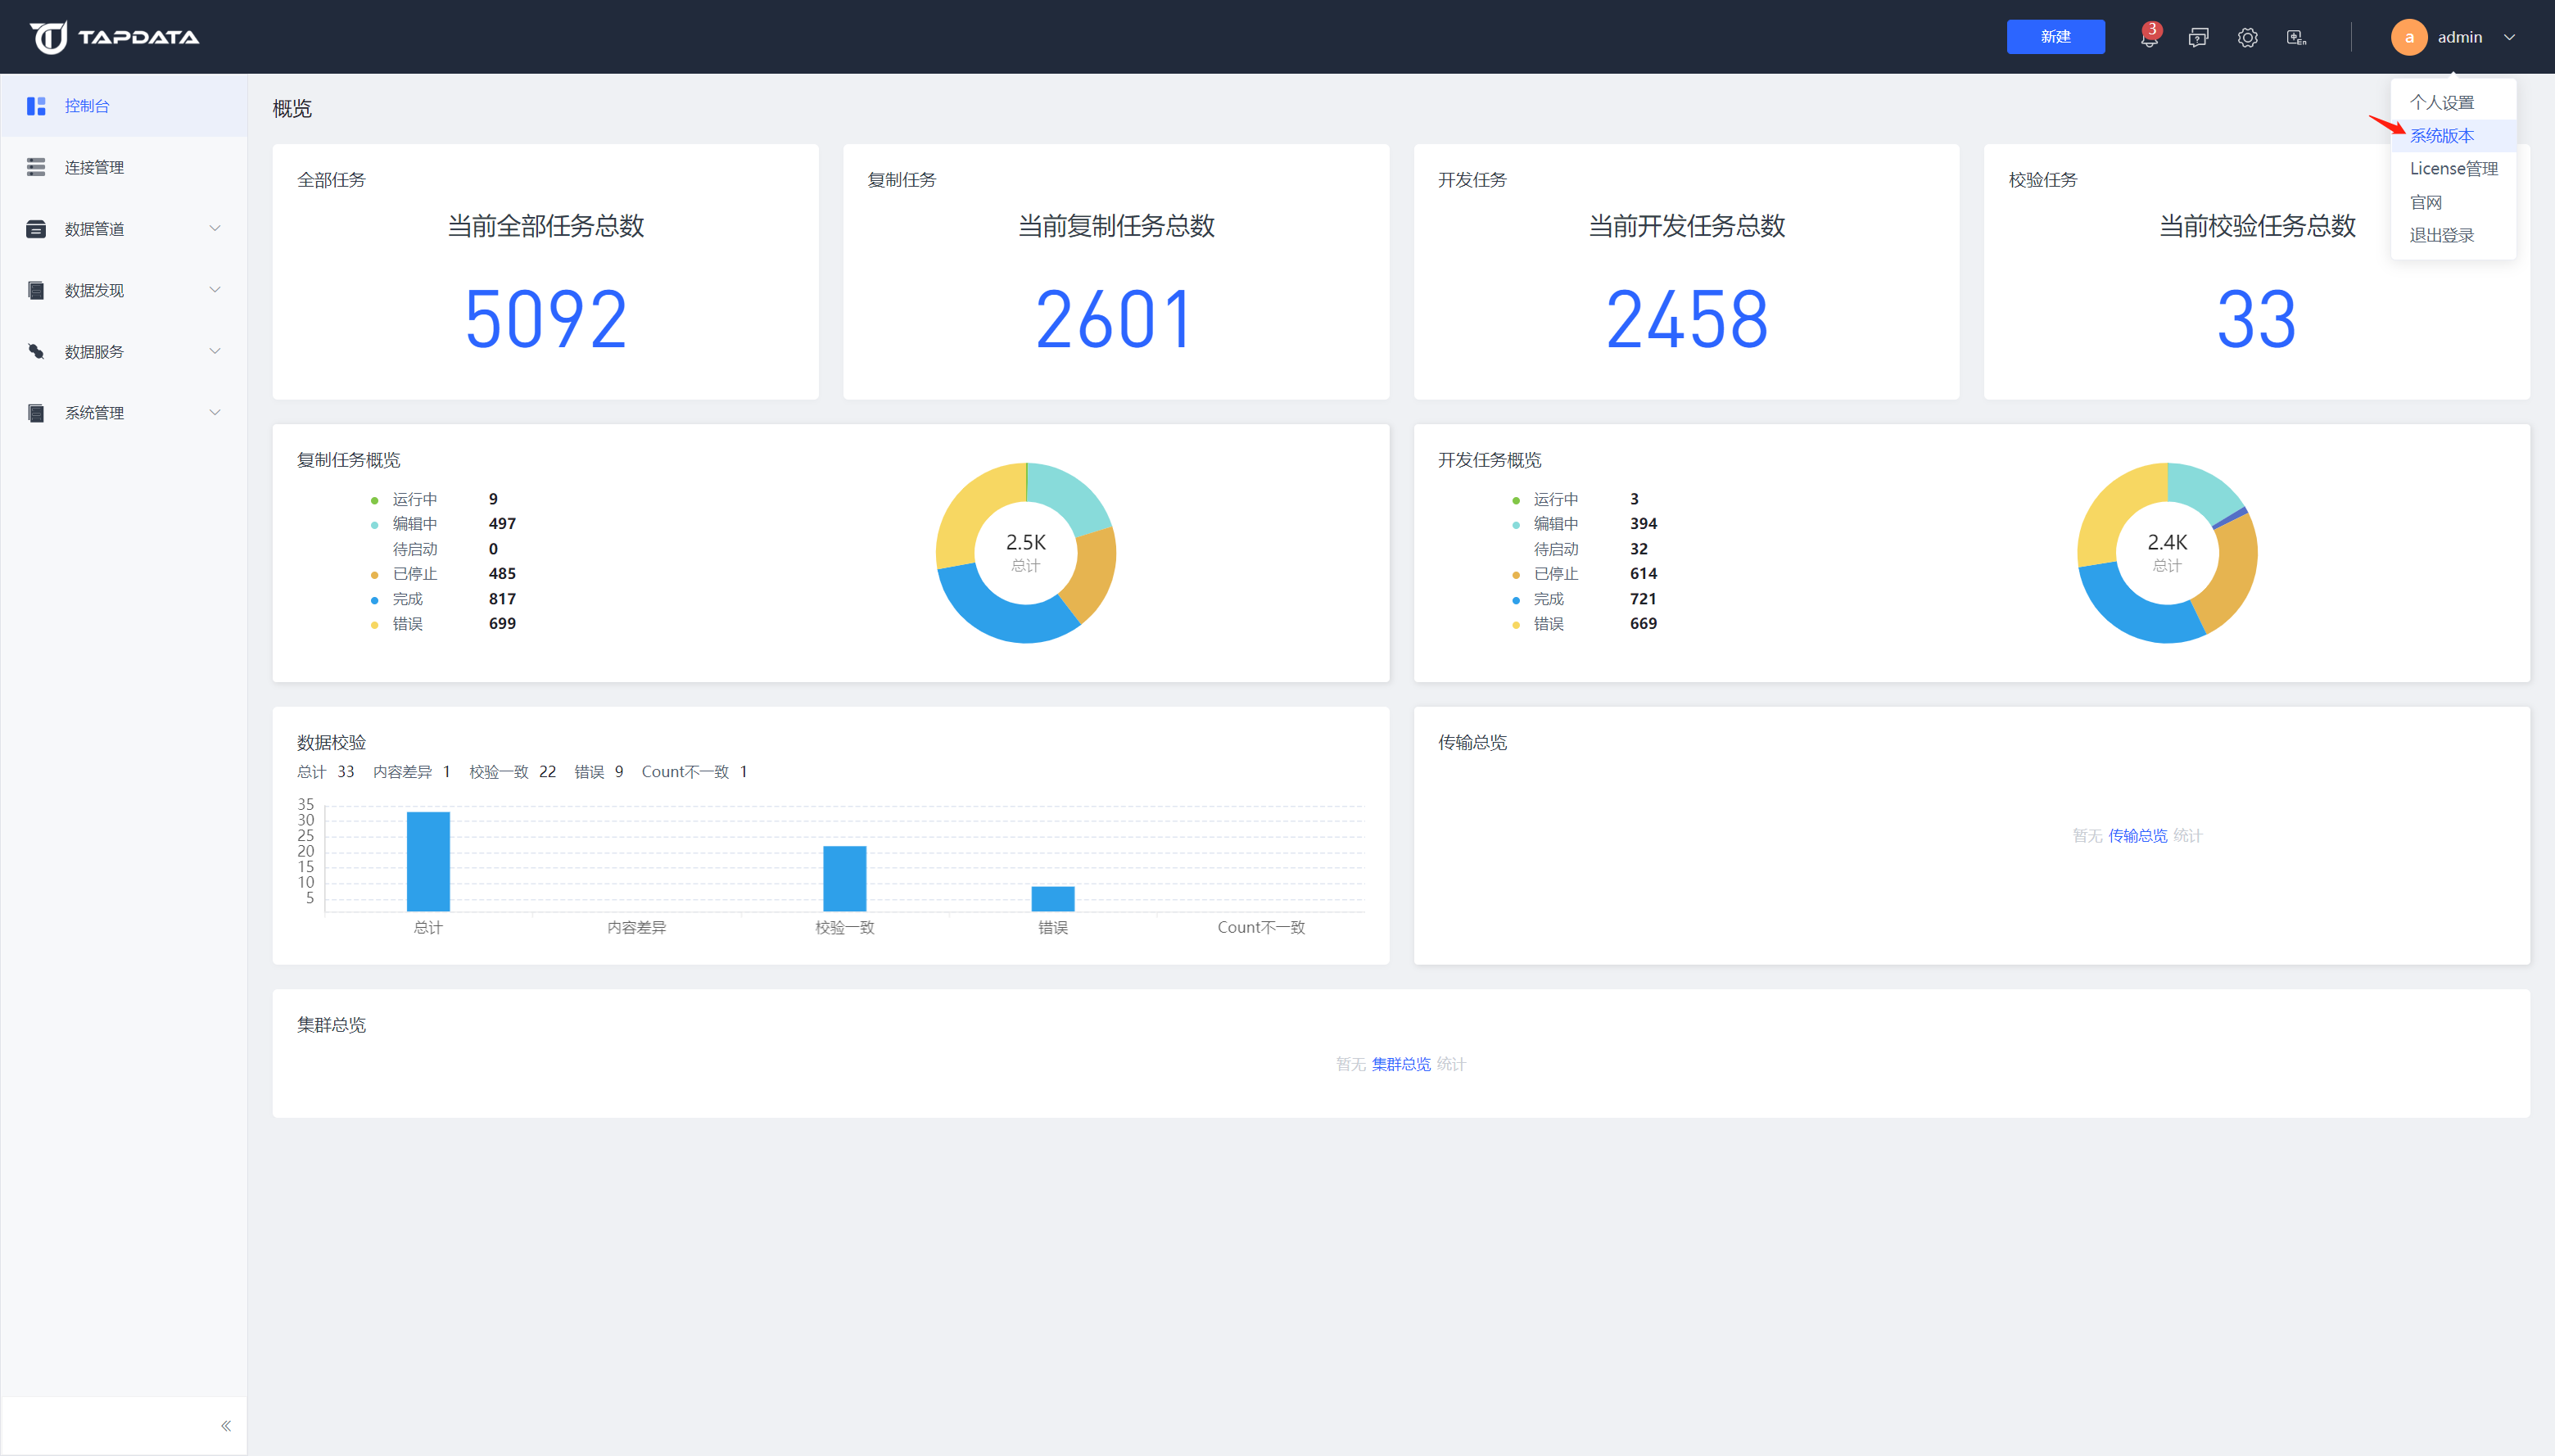Click the help document icon in header
The image size is (2555, 1456).
tap(2198, 38)
